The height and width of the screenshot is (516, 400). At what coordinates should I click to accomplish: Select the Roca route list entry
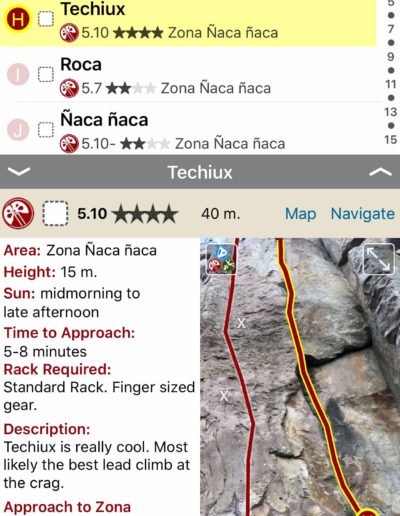(x=188, y=75)
